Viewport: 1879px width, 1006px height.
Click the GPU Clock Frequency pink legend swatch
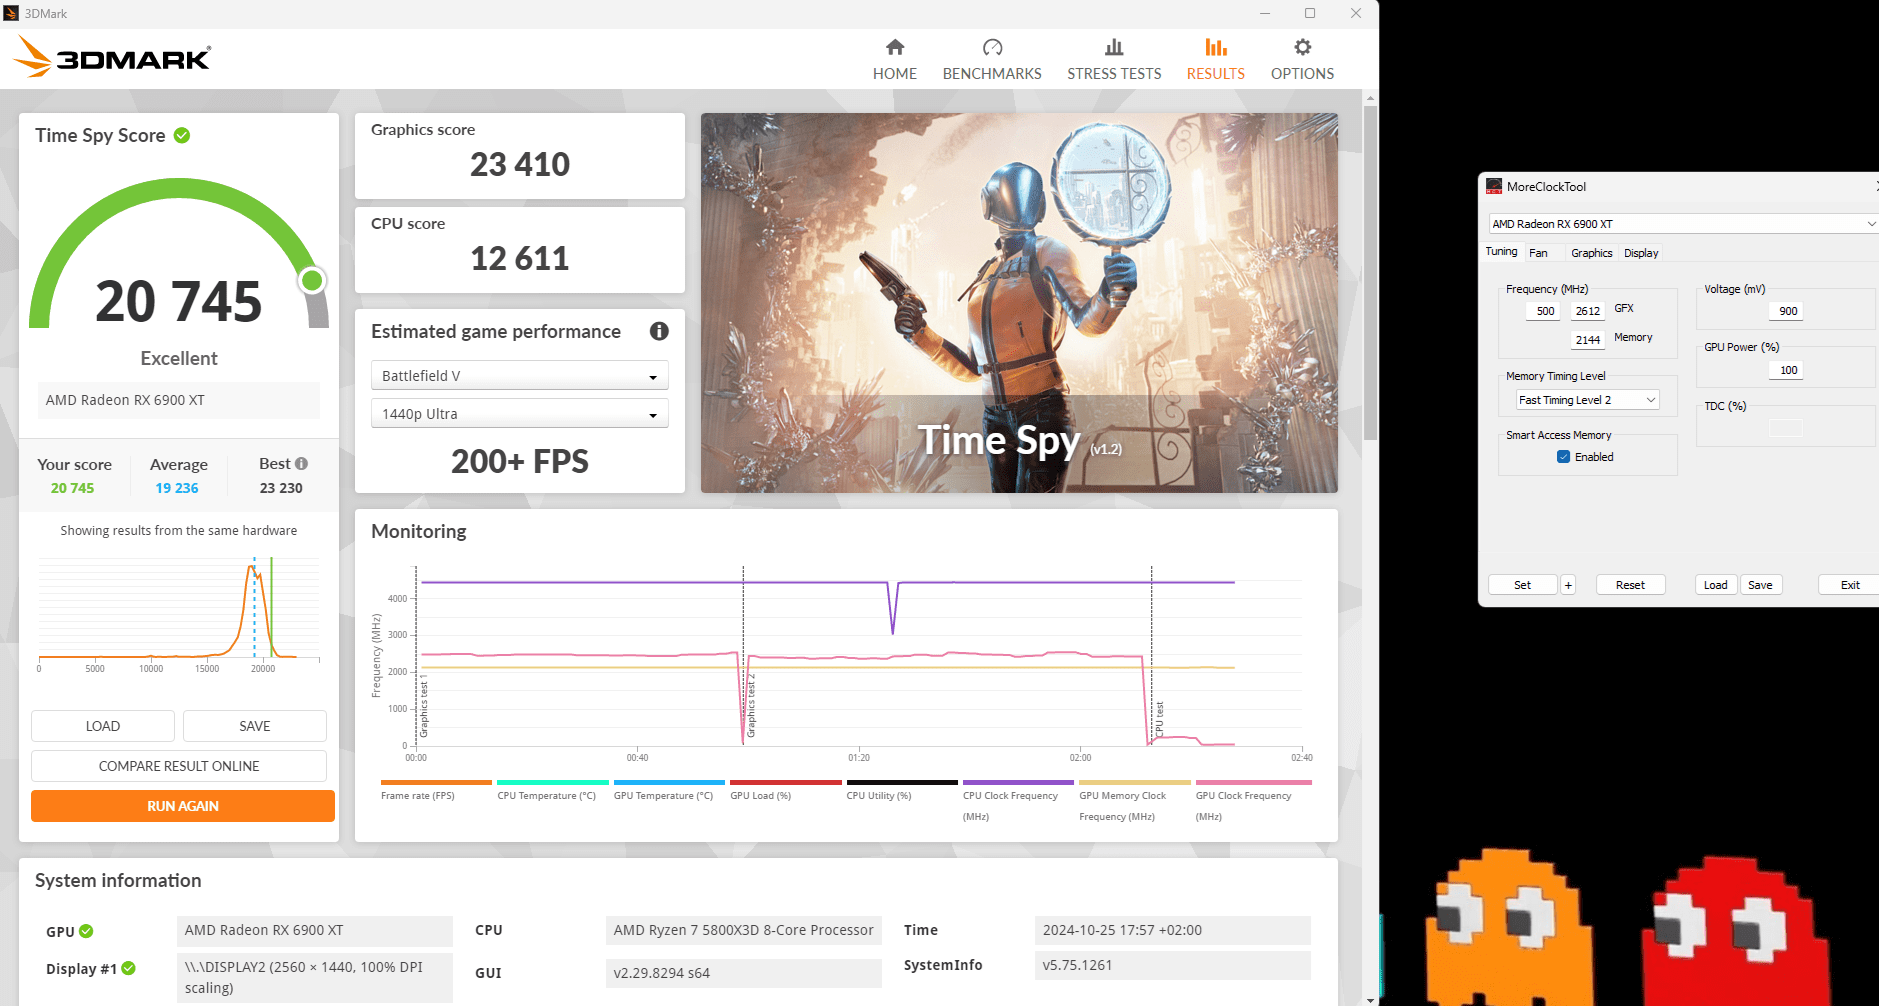[x=1253, y=782]
